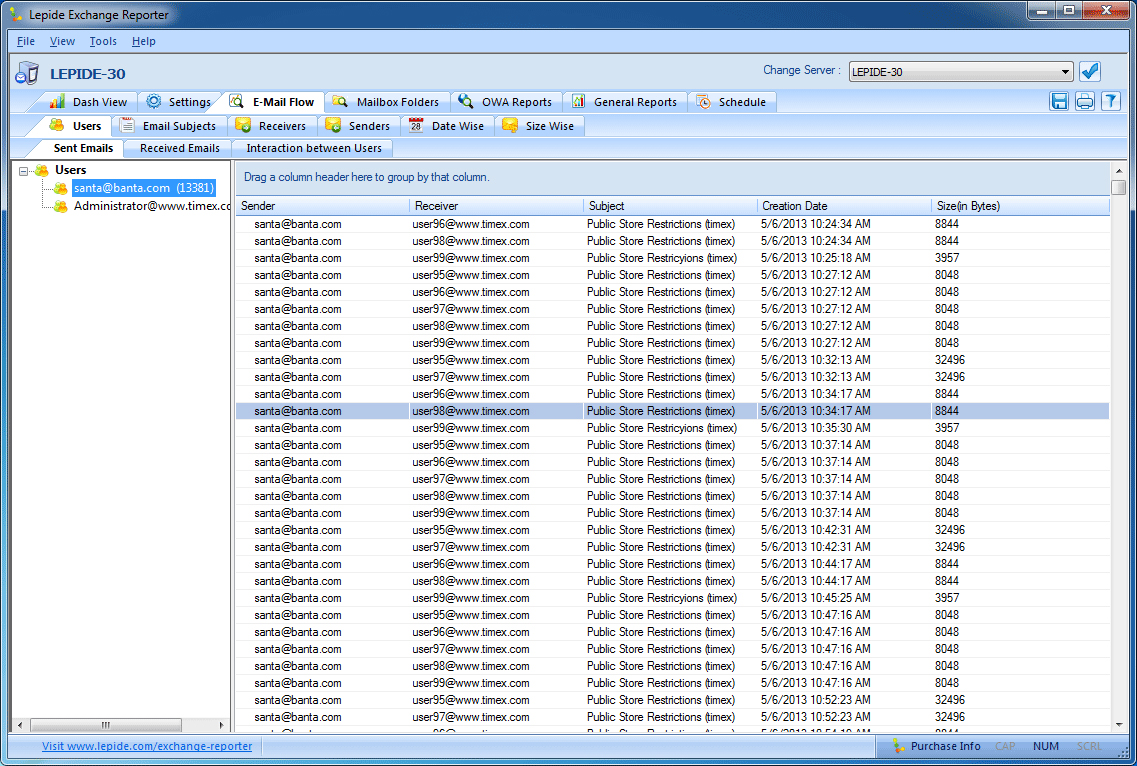Click the Size Wise envelope icon

(510, 125)
